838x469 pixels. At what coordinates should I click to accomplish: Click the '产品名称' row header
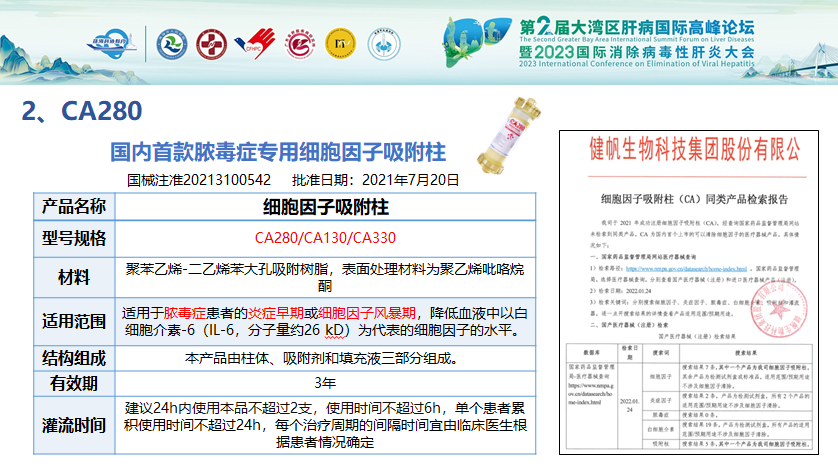click(74, 207)
